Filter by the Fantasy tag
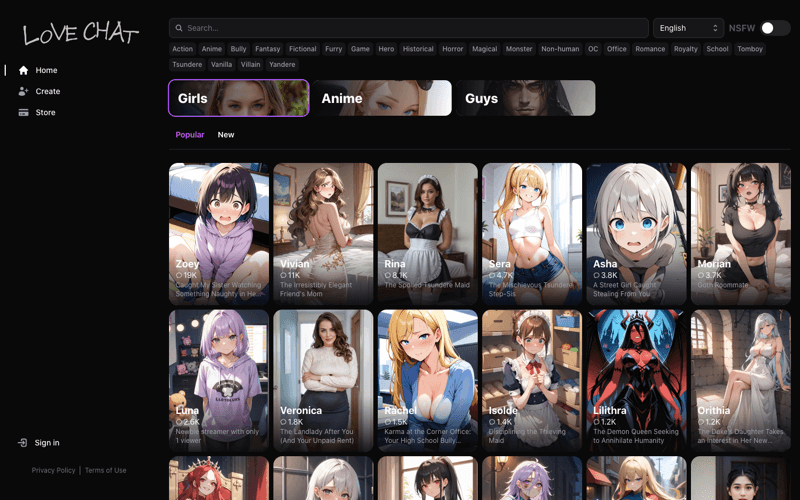The width and height of the screenshot is (800, 500). [x=267, y=49]
